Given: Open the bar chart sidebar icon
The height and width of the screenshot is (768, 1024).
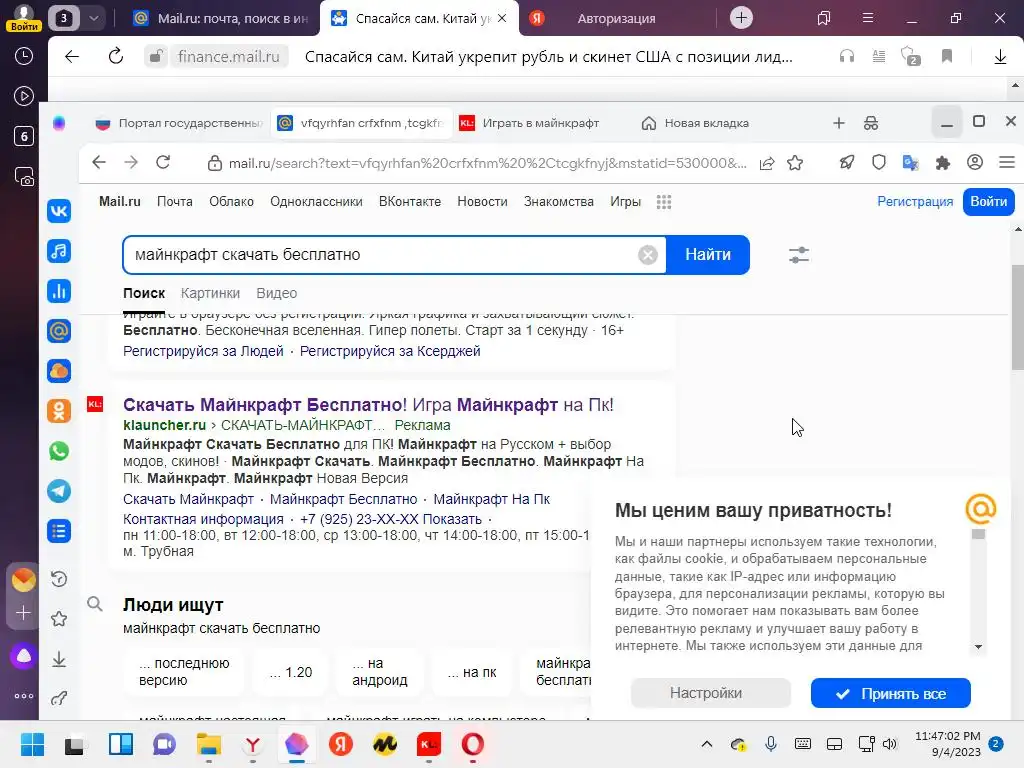Looking at the screenshot, I should [x=59, y=291].
